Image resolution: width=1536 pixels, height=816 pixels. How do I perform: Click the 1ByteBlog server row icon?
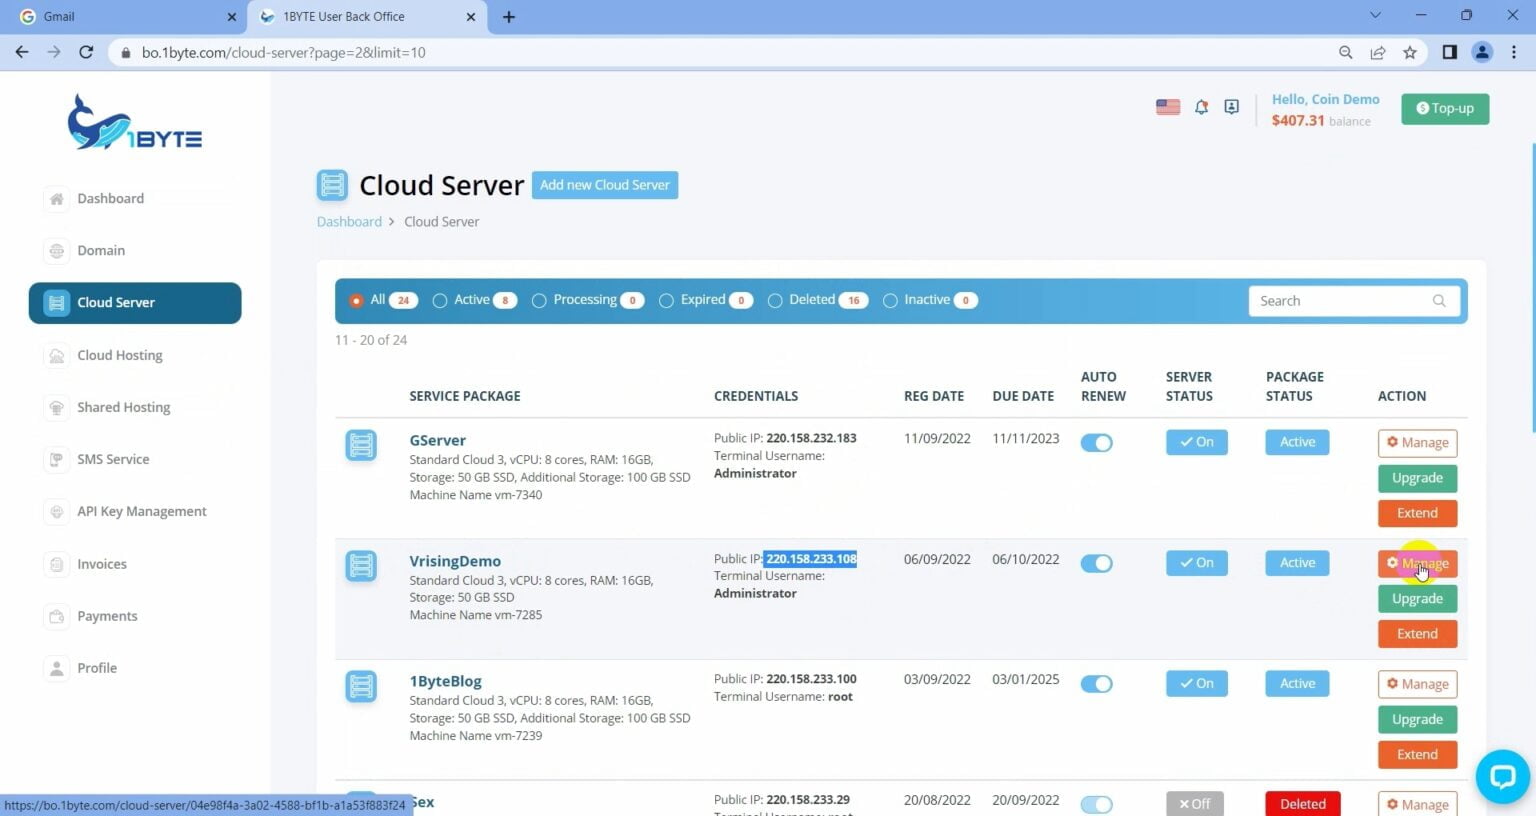[361, 686]
